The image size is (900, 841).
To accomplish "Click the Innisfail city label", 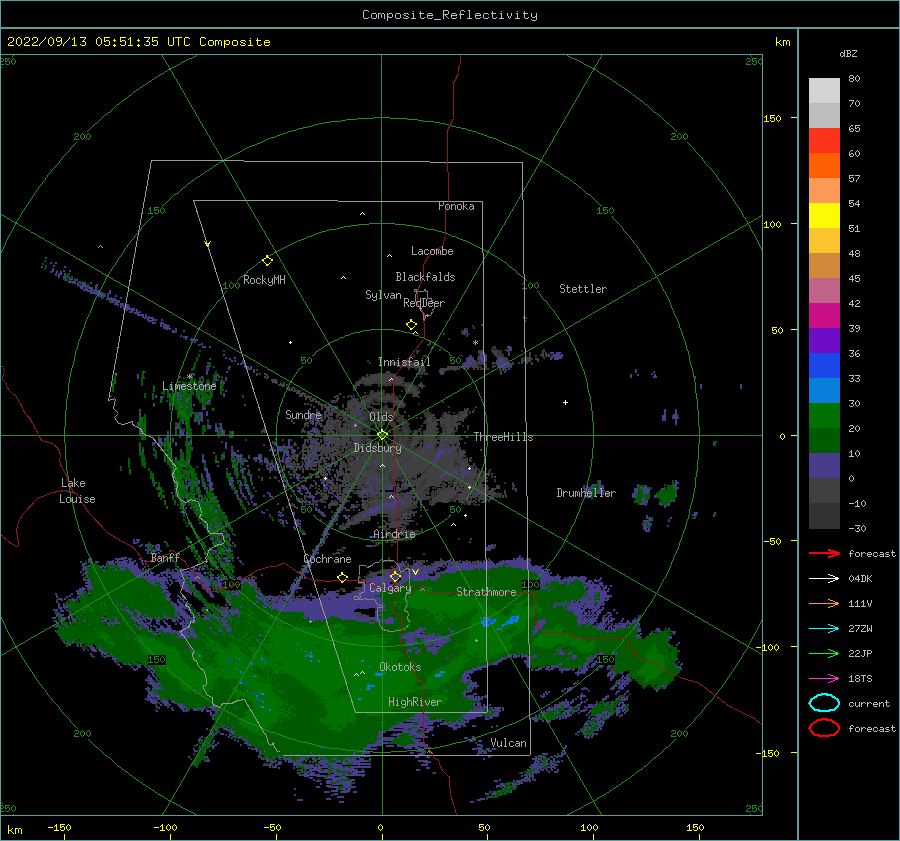I will tap(404, 362).
